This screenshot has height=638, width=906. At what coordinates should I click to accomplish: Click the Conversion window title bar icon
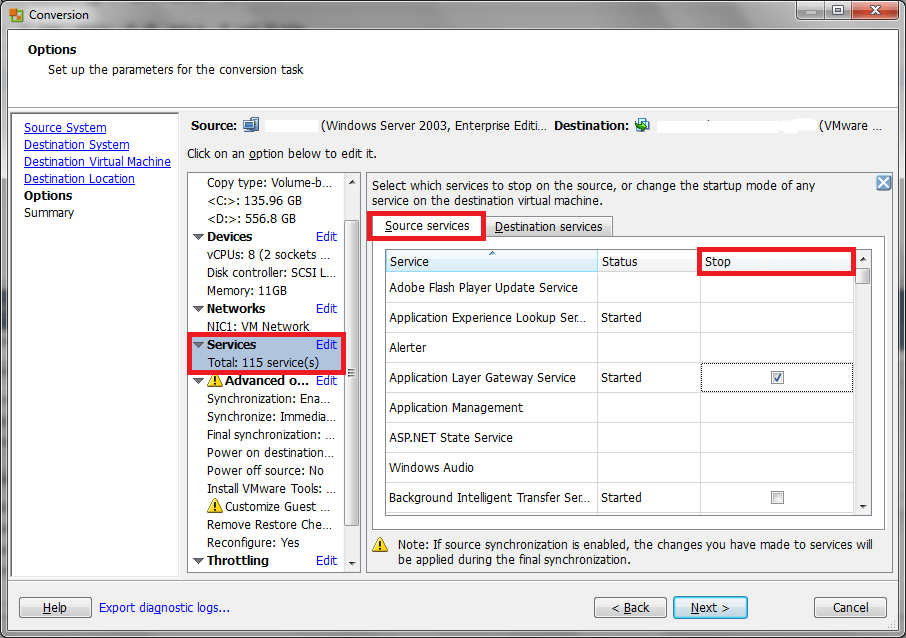click(x=16, y=14)
